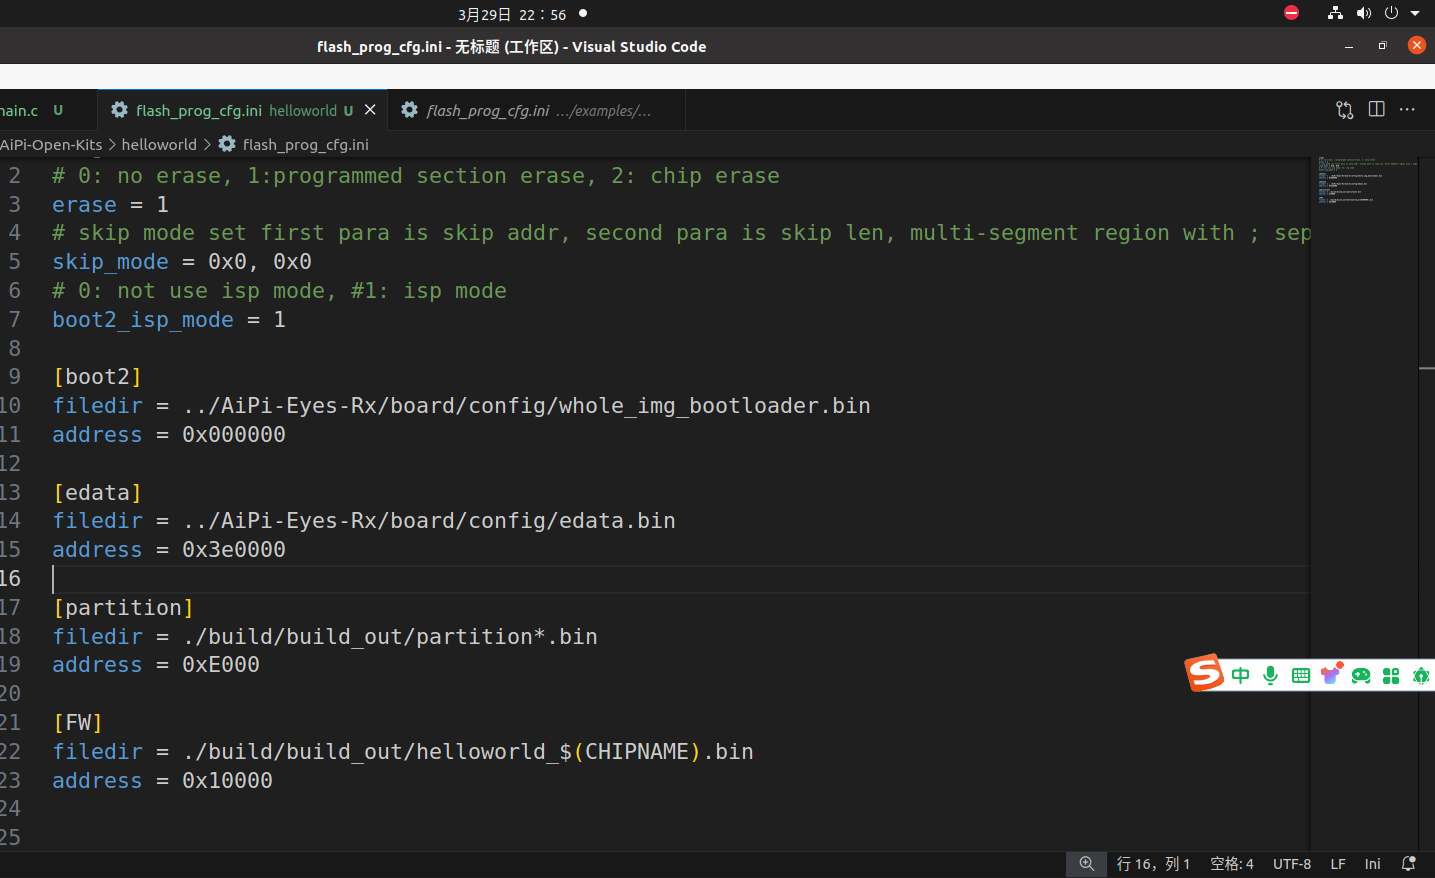Change file encoding UTF-8
The height and width of the screenshot is (878, 1435).
pos(1291,864)
